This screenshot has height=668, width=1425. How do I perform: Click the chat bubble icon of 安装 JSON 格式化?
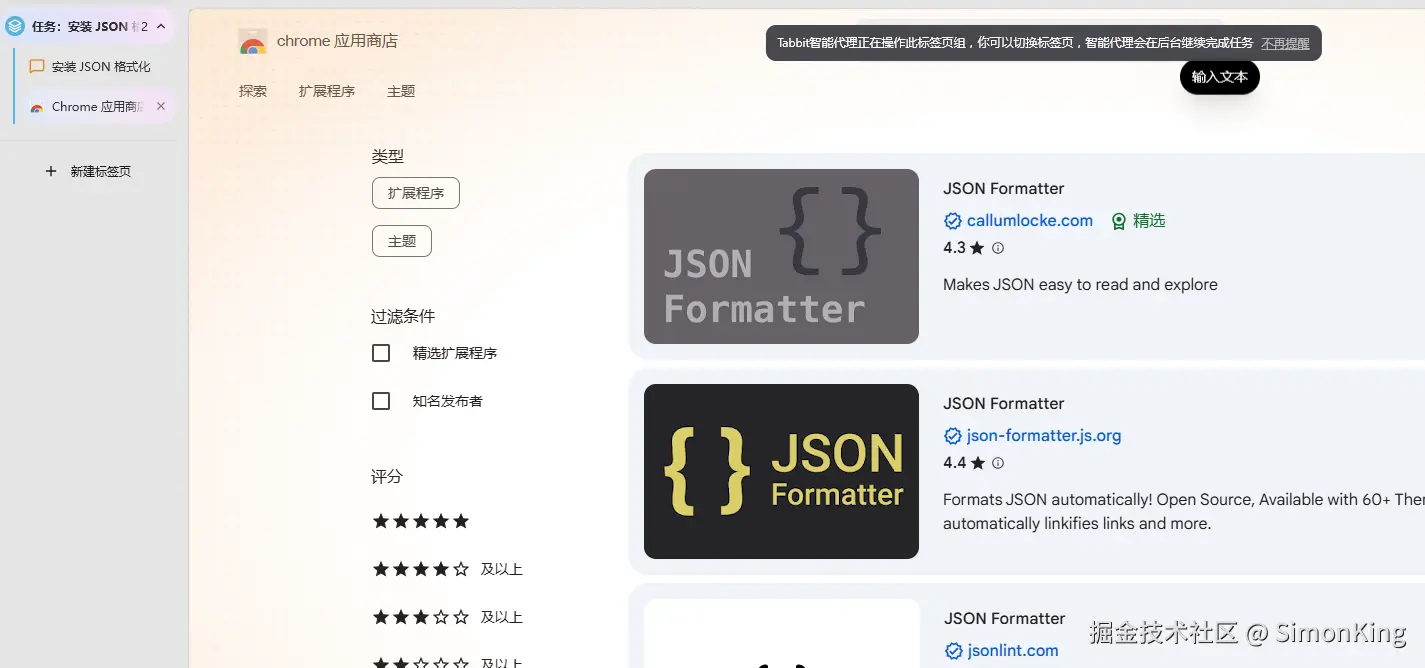tap(37, 67)
